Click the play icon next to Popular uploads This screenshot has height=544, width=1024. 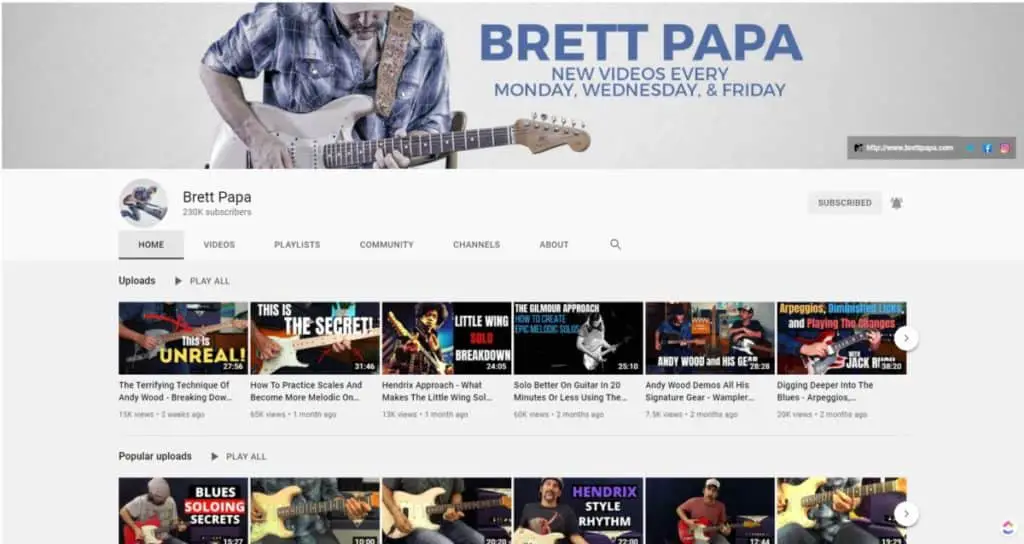click(x=214, y=456)
